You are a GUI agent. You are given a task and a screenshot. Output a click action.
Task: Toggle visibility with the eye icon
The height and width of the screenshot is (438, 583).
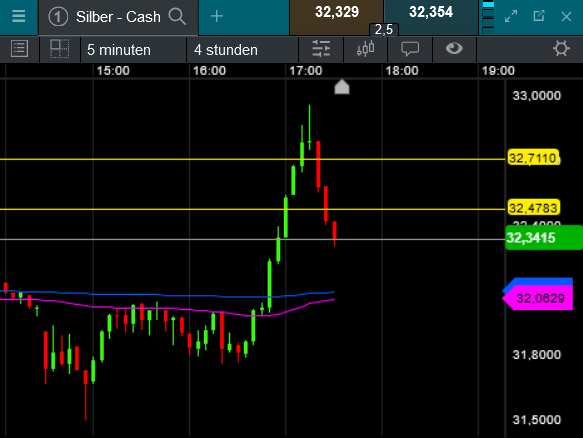pos(454,48)
